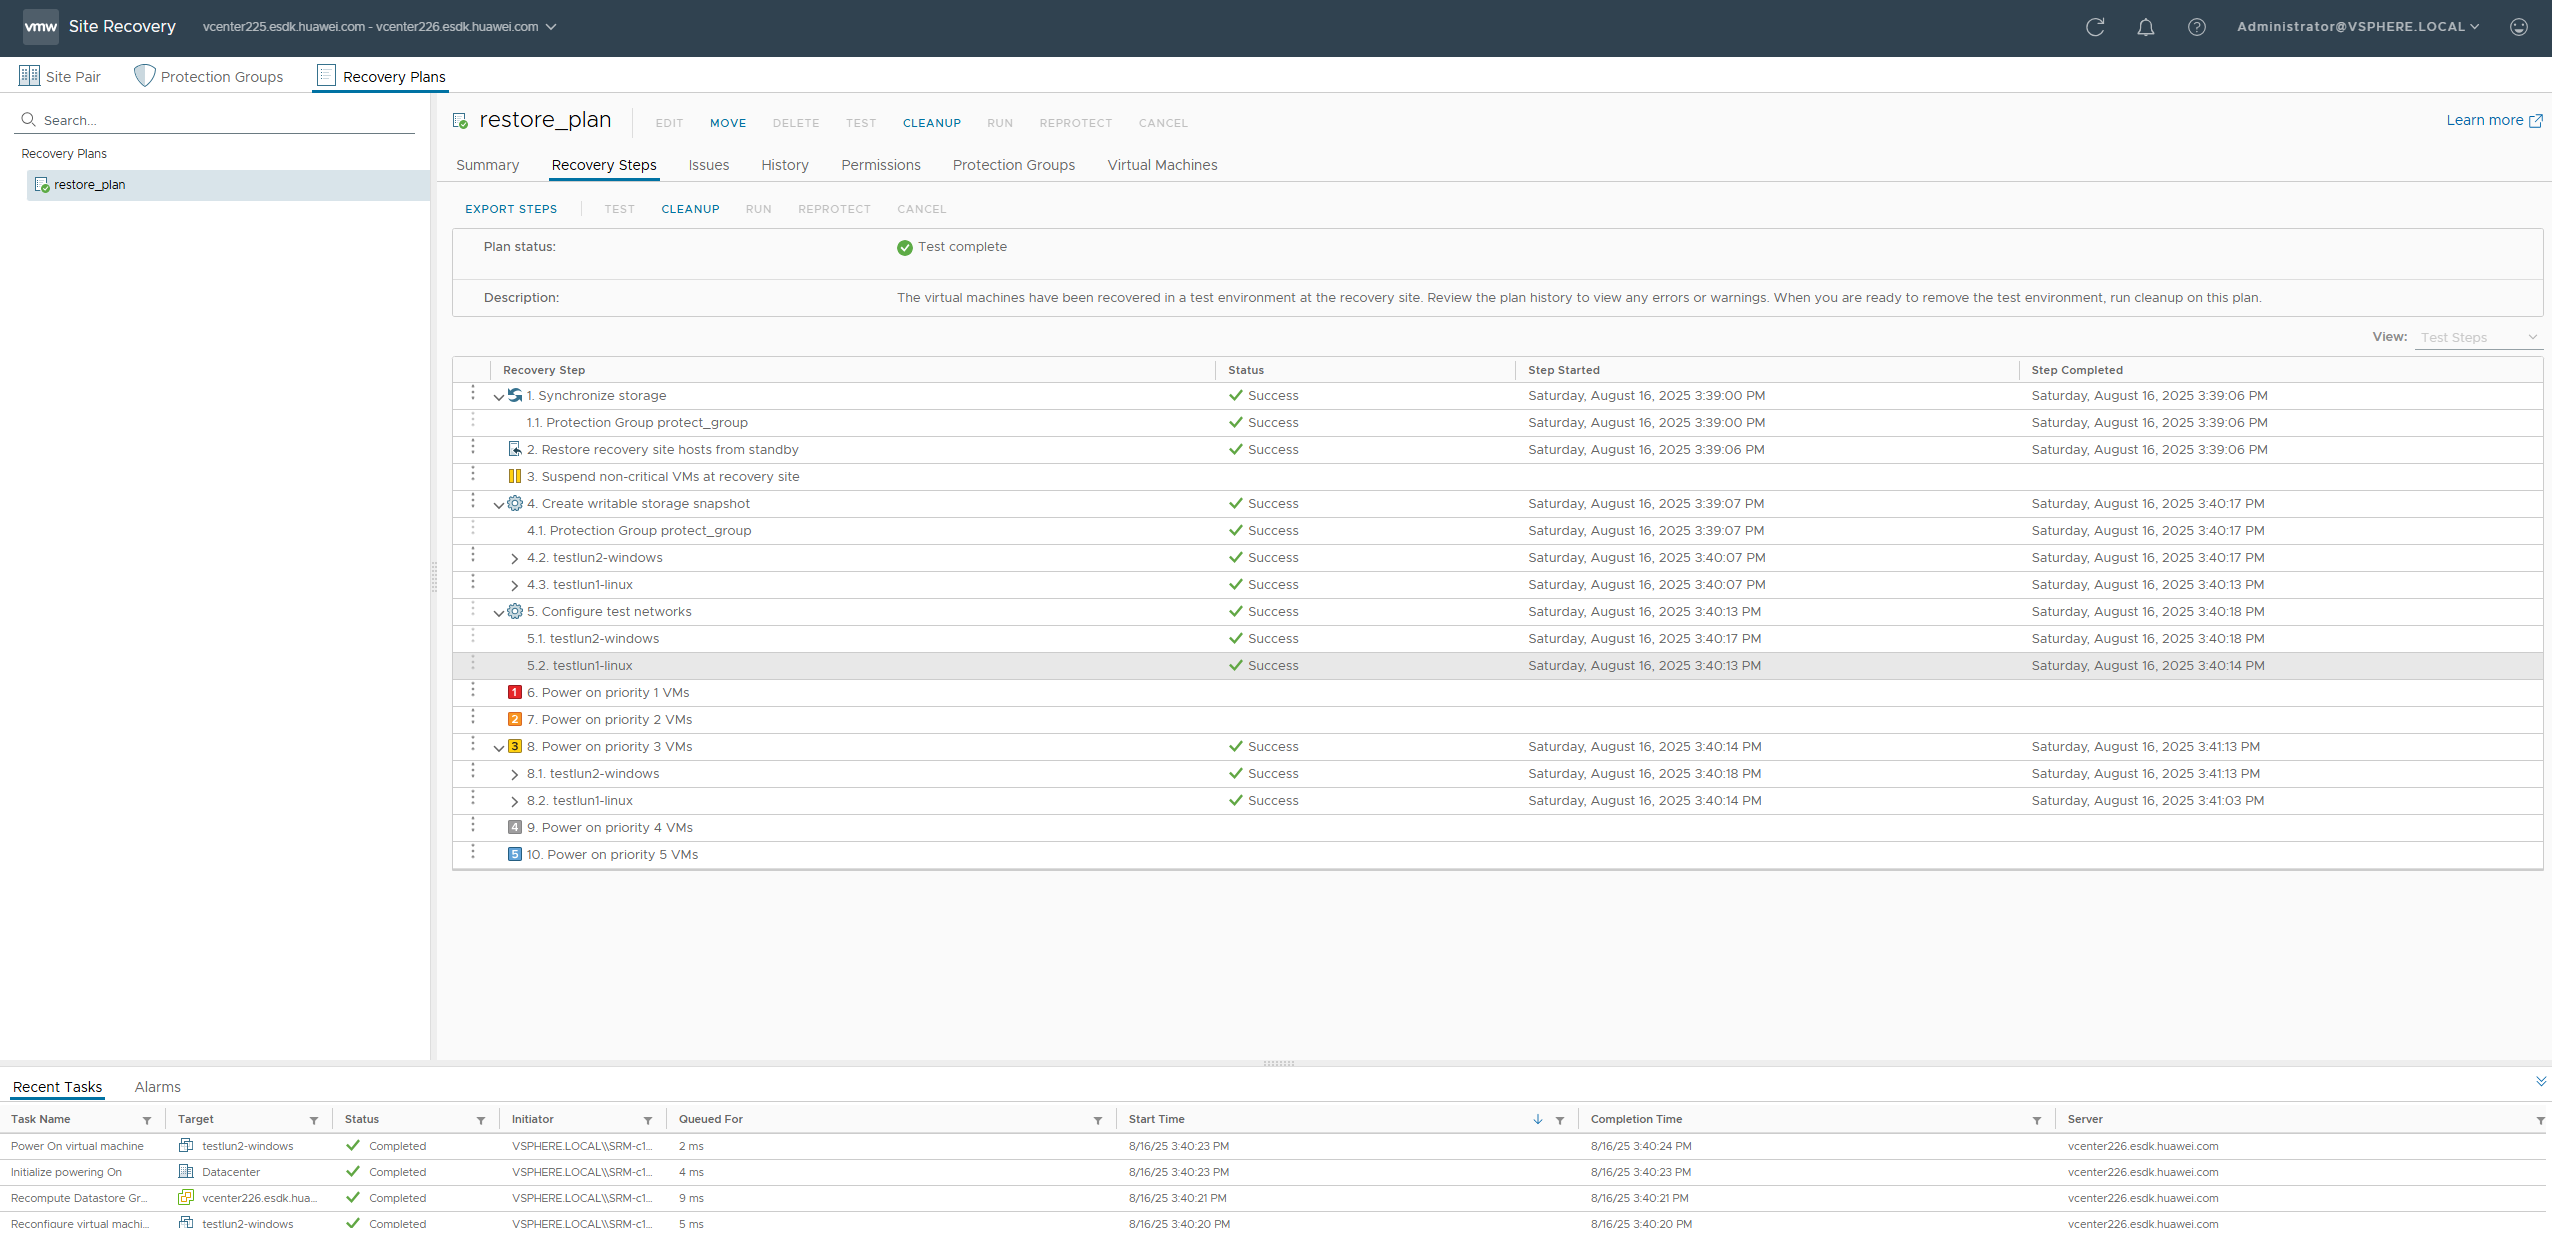Viewport: 2552px width, 1234px height.
Task: Open the View Test Steps dropdown
Action: 2478,338
